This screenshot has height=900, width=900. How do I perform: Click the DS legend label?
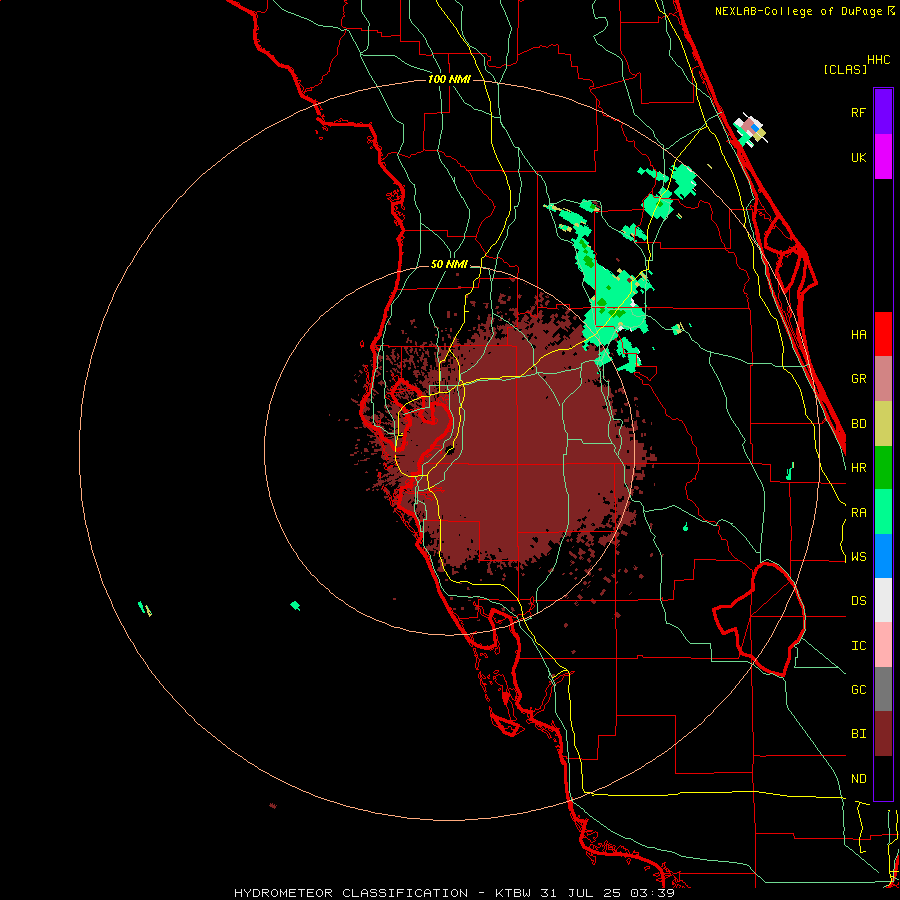click(x=858, y=601)
